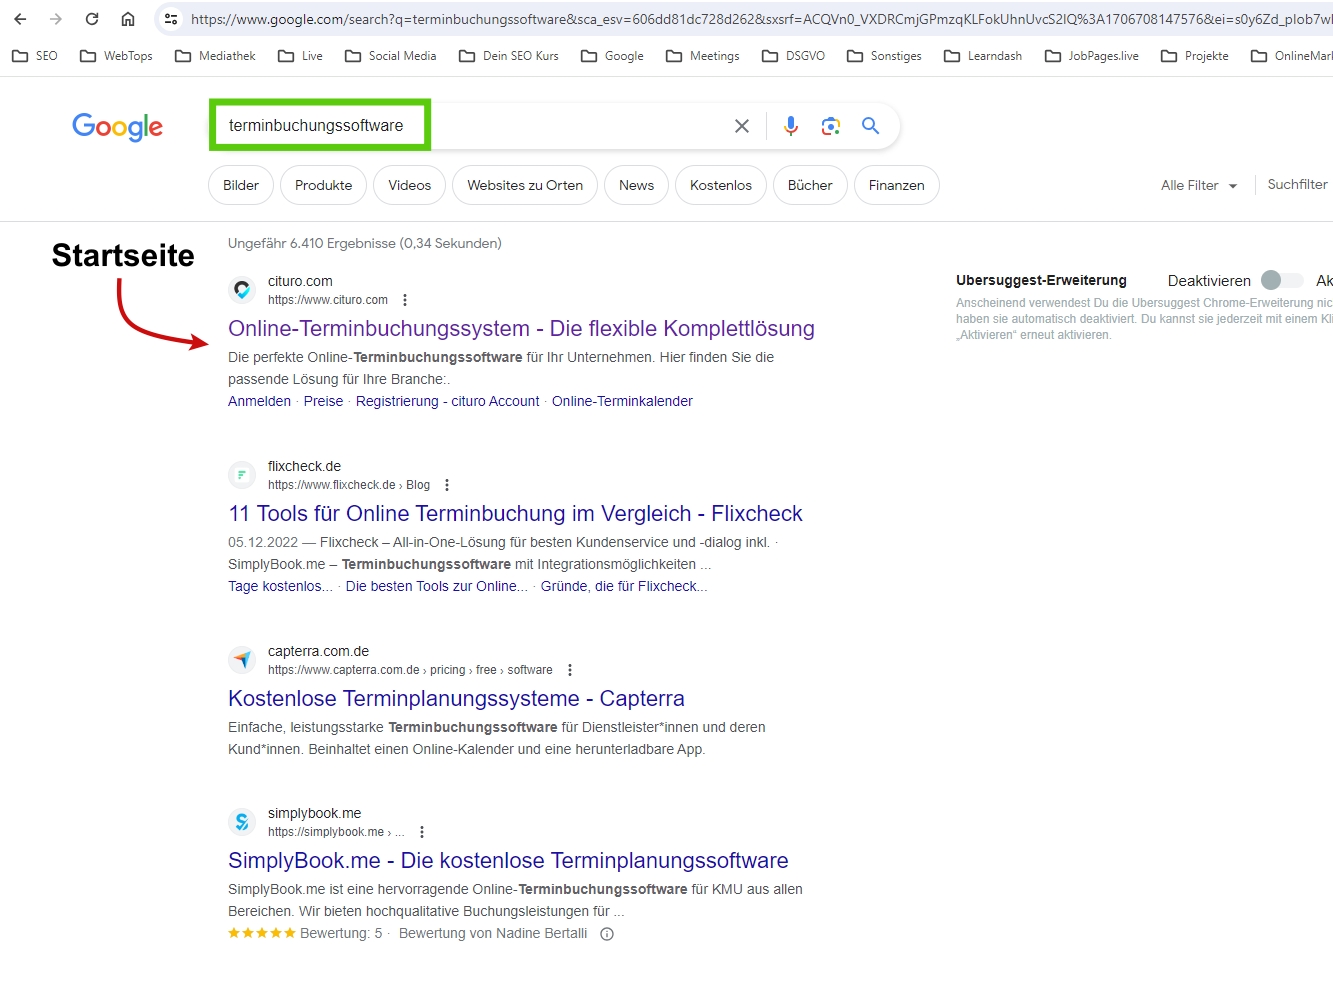Image resolution: width=1333 pixels, height=988 pixels.
Task: Open three-dot menu for cituro.com result
Action: 405,300
